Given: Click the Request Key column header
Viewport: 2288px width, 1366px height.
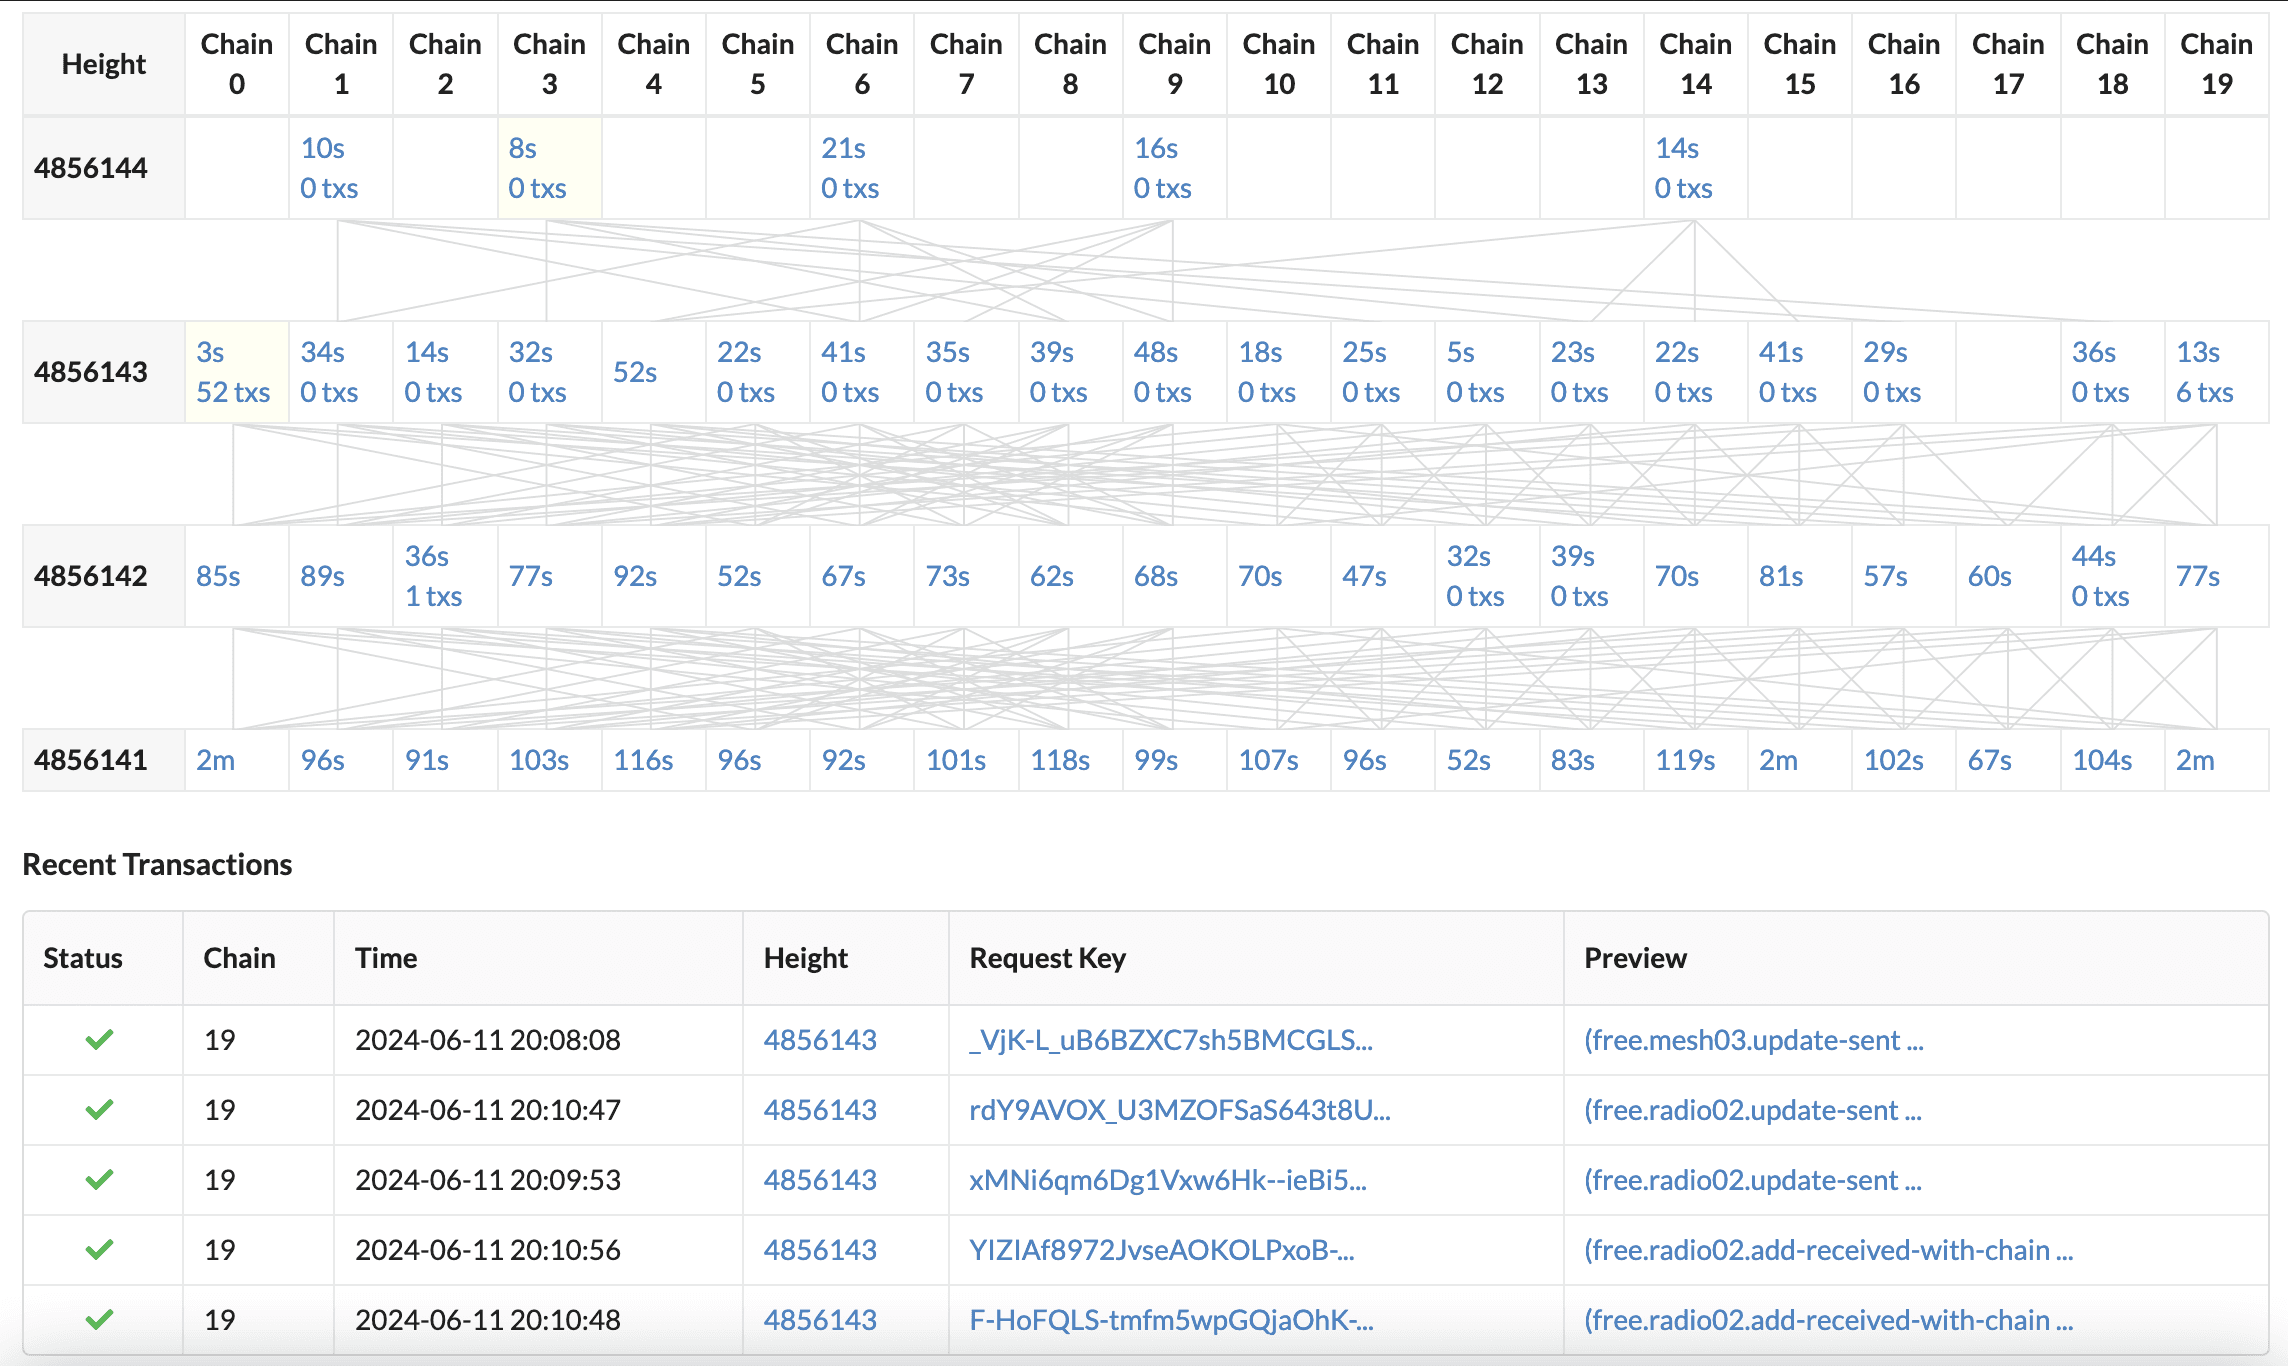Looking at the screenshot, I should coord(1047,958).
